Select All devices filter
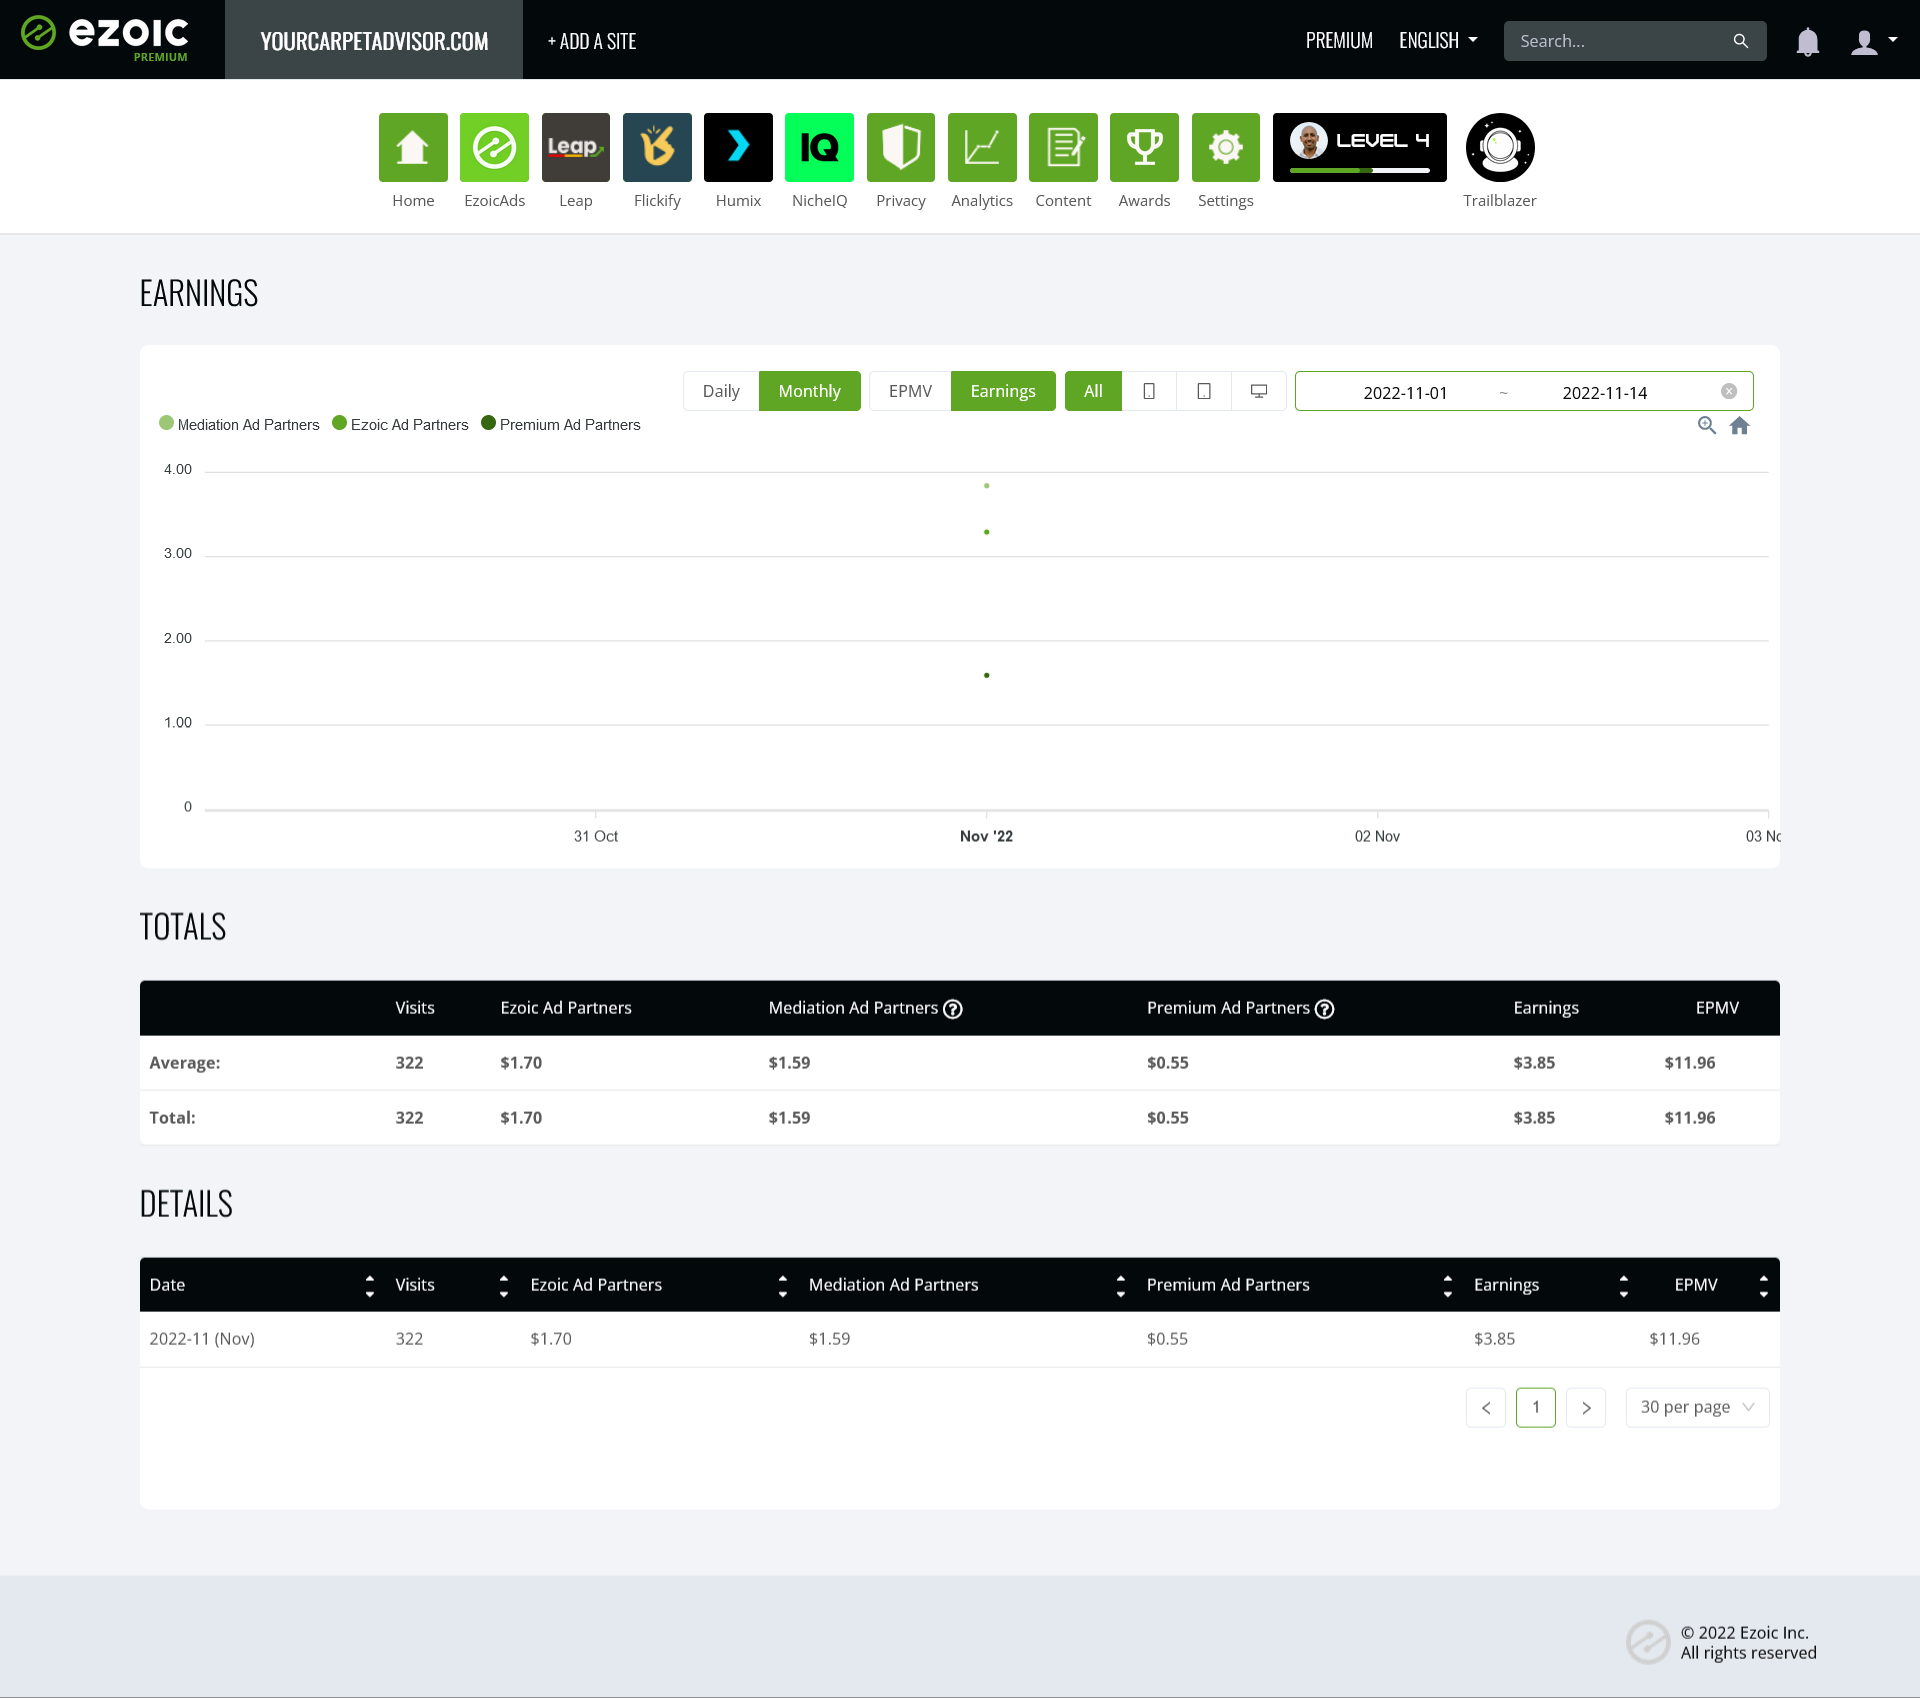This screenshot has width=1920, height=1698. pos(1093,391)
